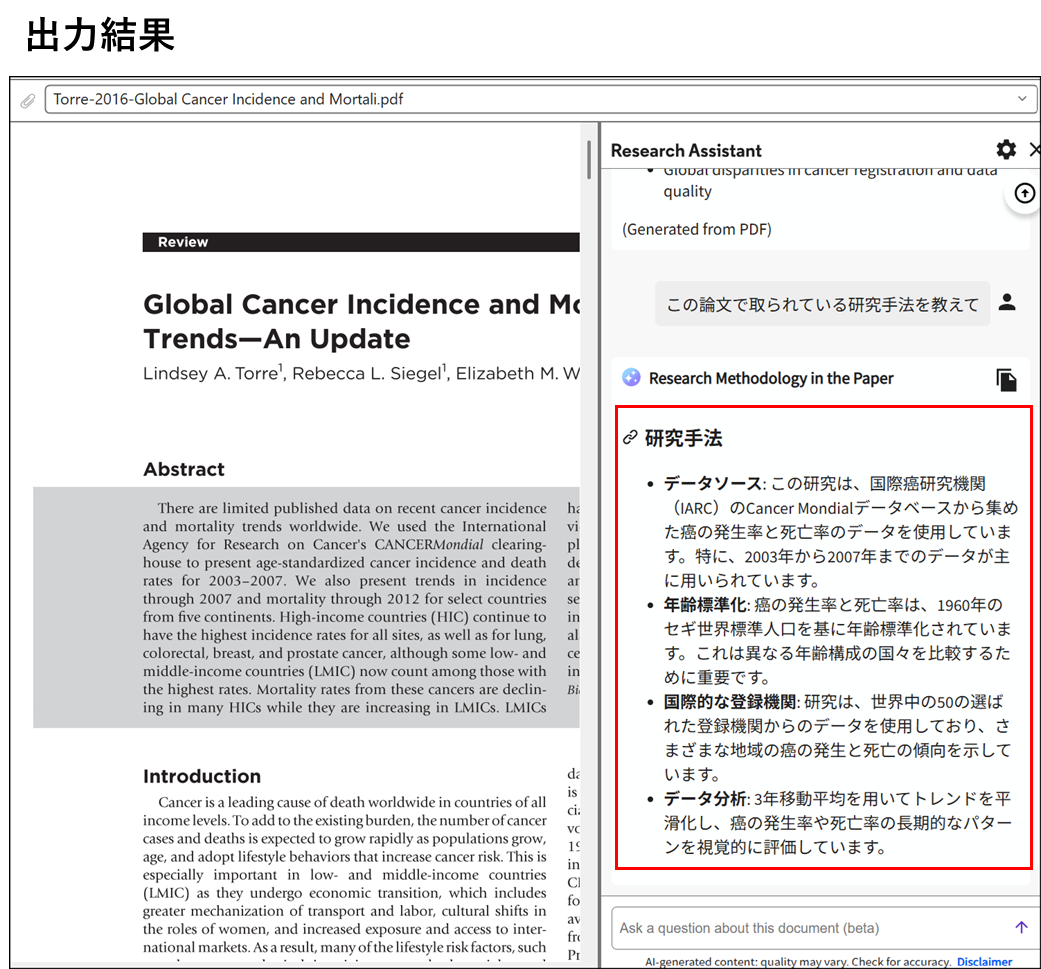
Task: Click the Introduction heading in the PDF
Action: 201,777
